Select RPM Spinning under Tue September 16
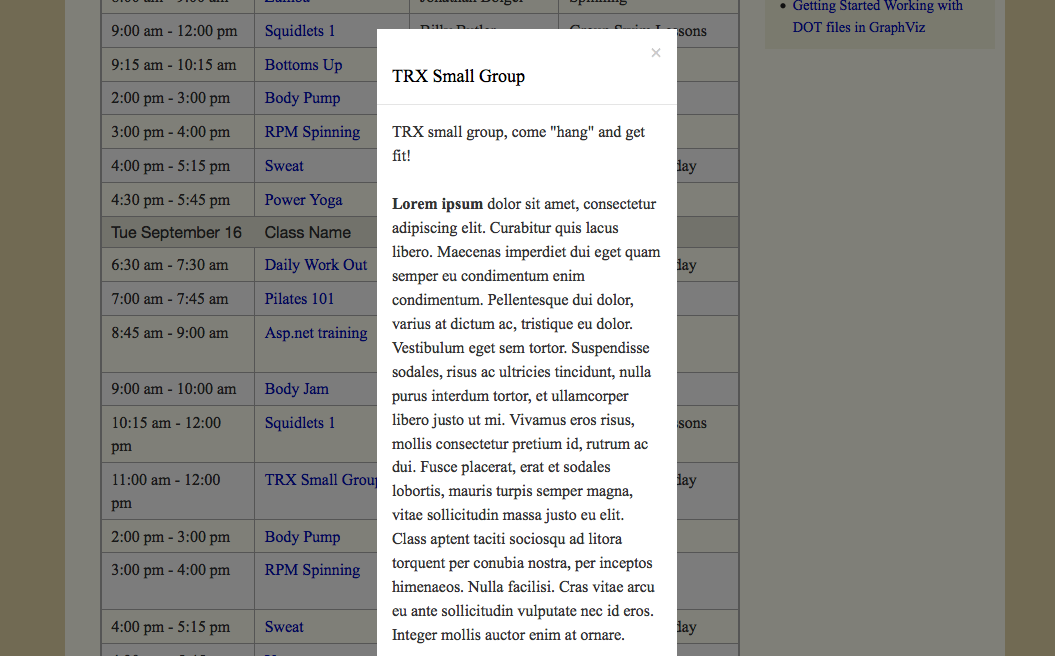This screenshot has height=656, width=1055. [x=312, y=570]
